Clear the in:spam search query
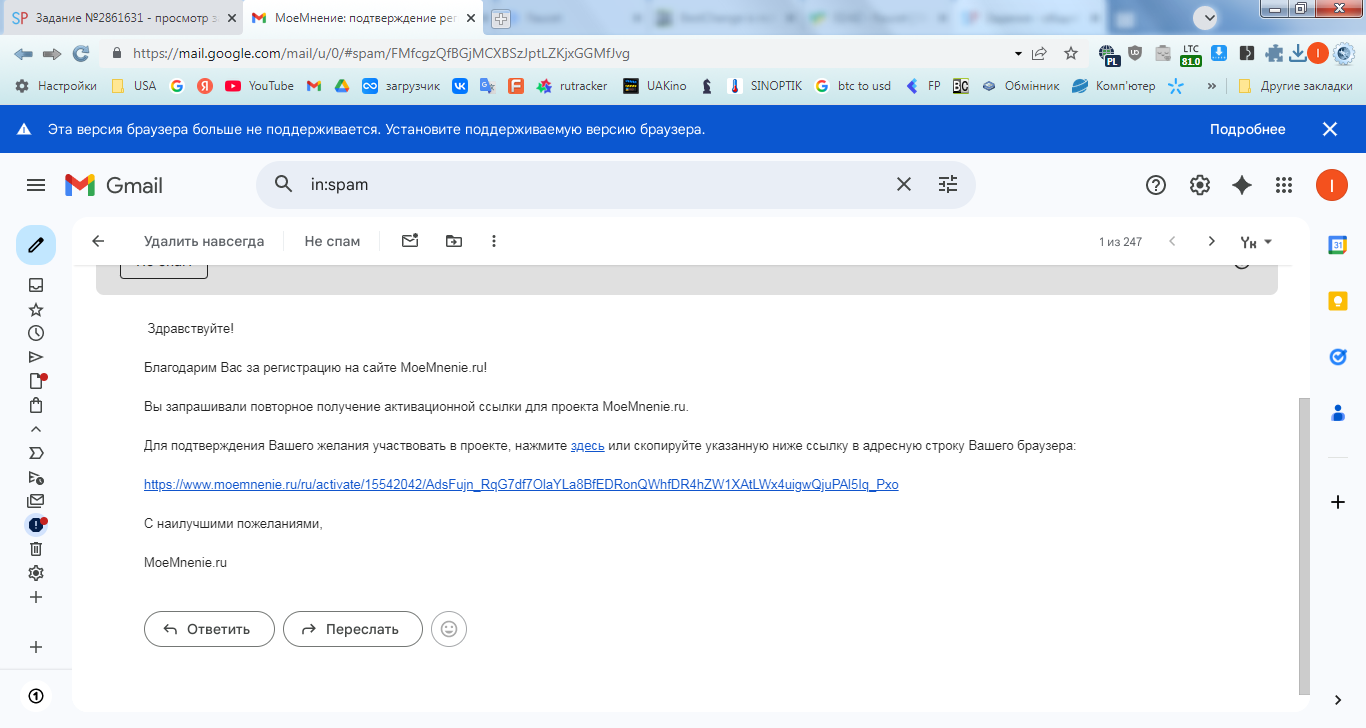 click(903, 185)
